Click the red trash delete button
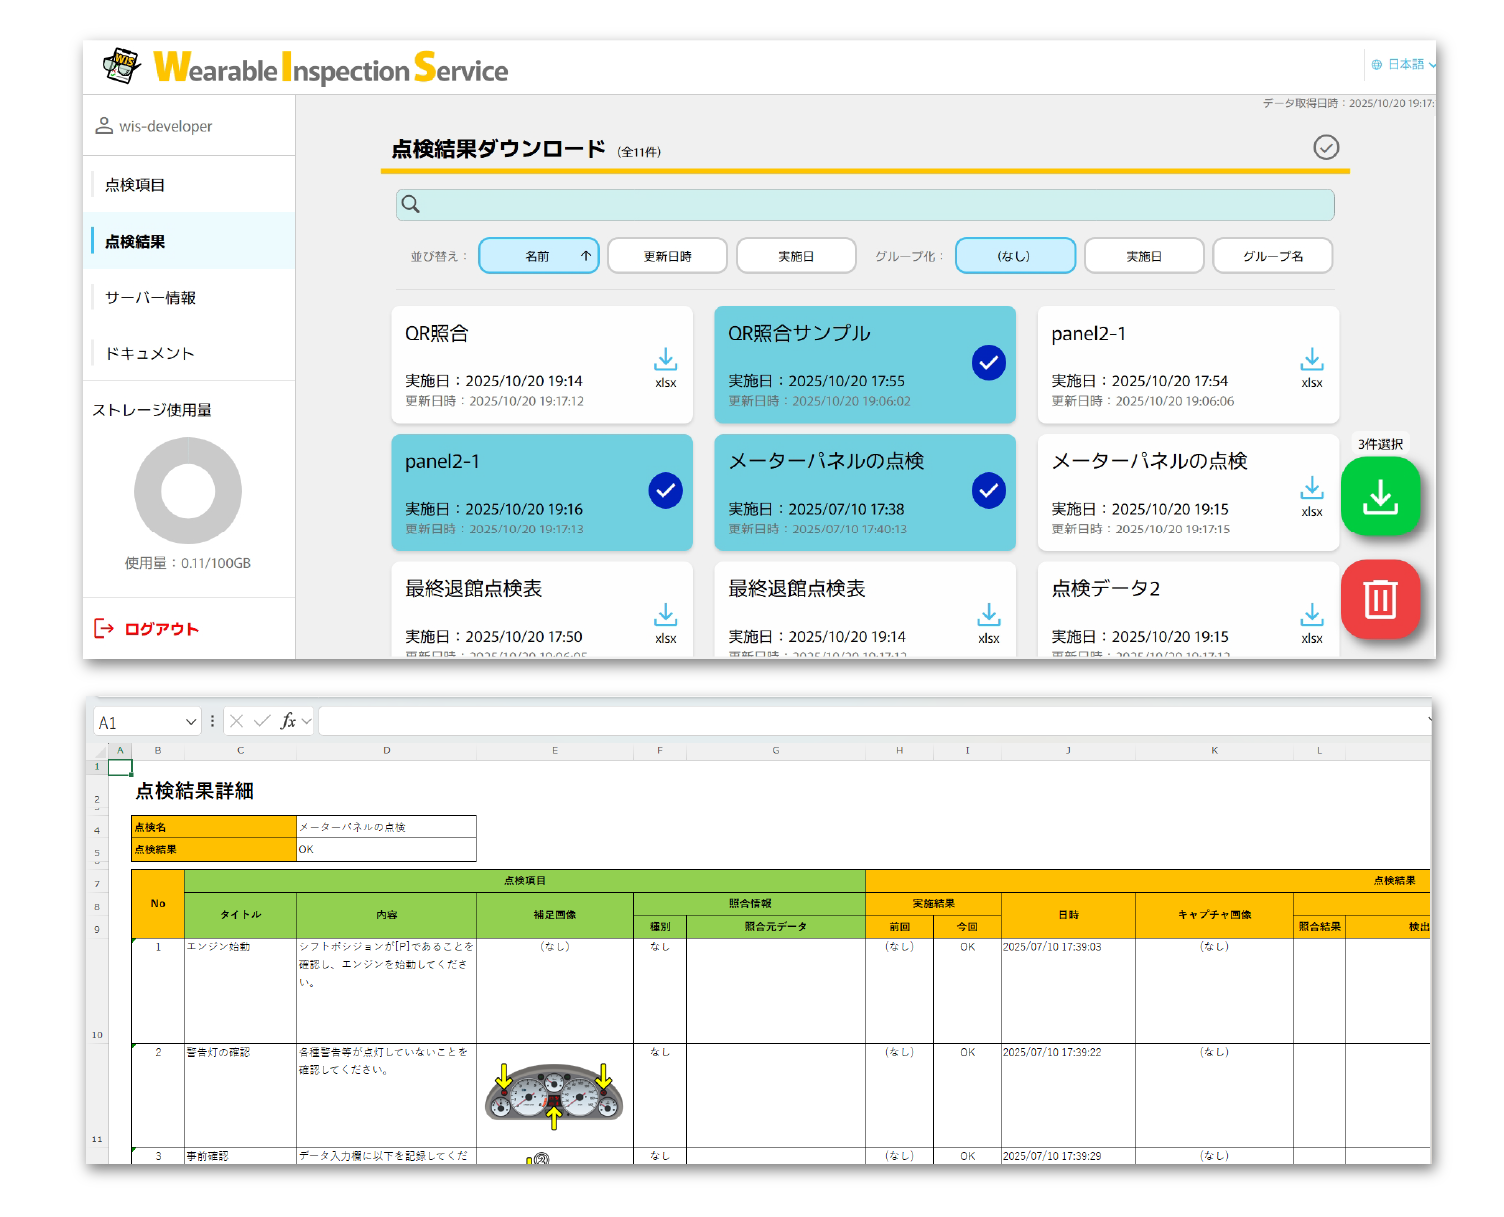The height and width of the screenshot is (1217, 1504). click(1380, 599)
